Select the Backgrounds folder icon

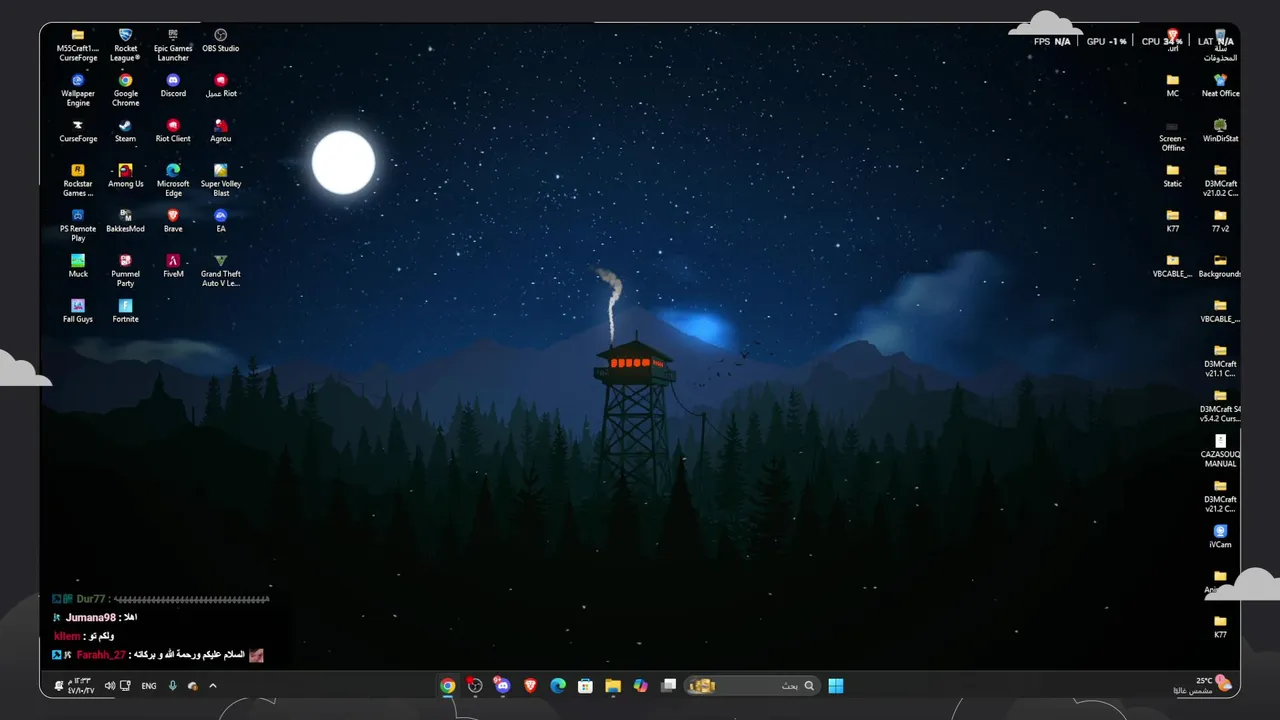click(1220, 266)
